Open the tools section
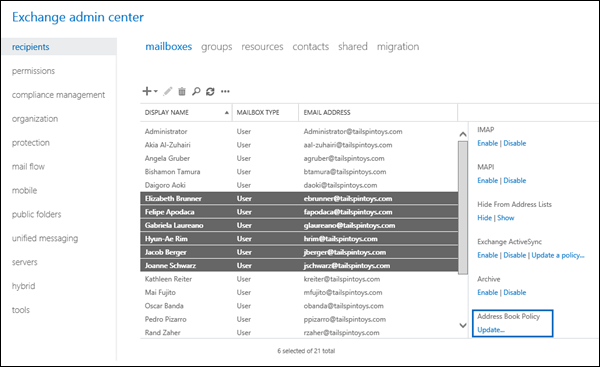Image resolution: width=600 pixels, height=367 pixels. tap(21, 310)
